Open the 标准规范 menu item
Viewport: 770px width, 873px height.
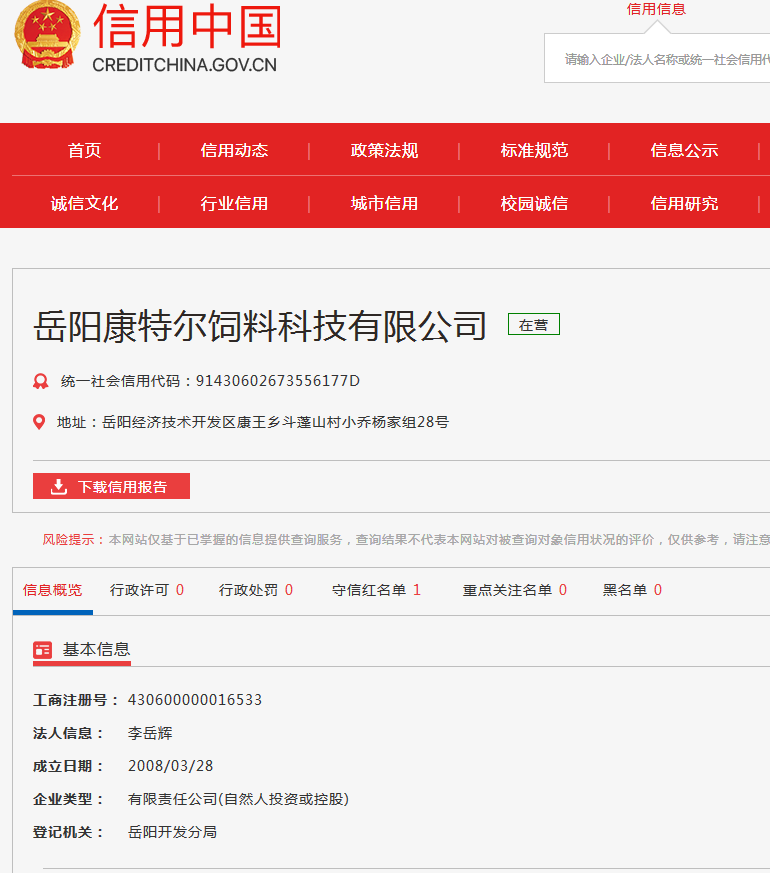534,150
